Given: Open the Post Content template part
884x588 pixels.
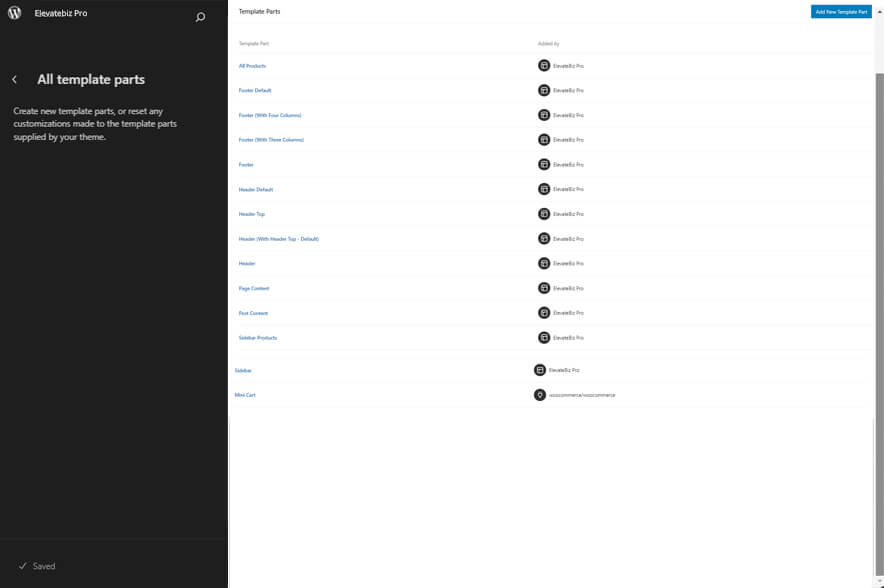Looking at the screenshot, I should 254,313.
